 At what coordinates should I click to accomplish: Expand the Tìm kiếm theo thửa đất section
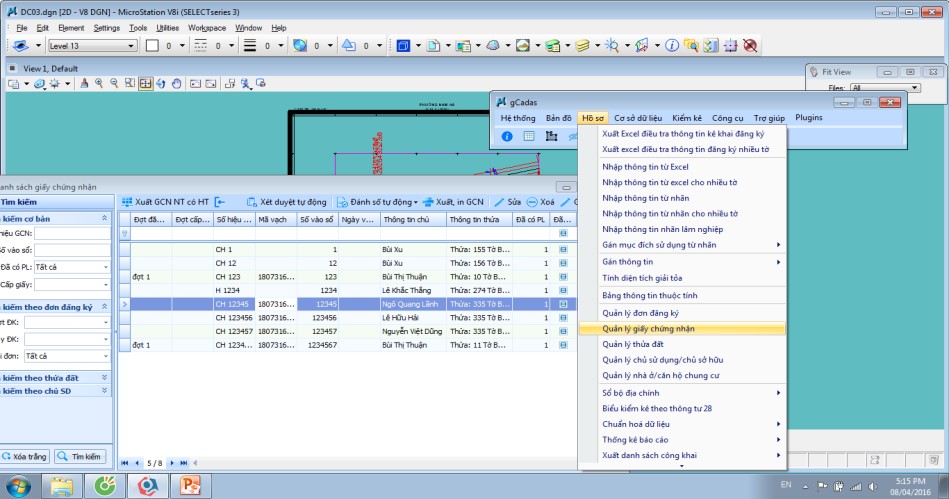tap(105, 377)
